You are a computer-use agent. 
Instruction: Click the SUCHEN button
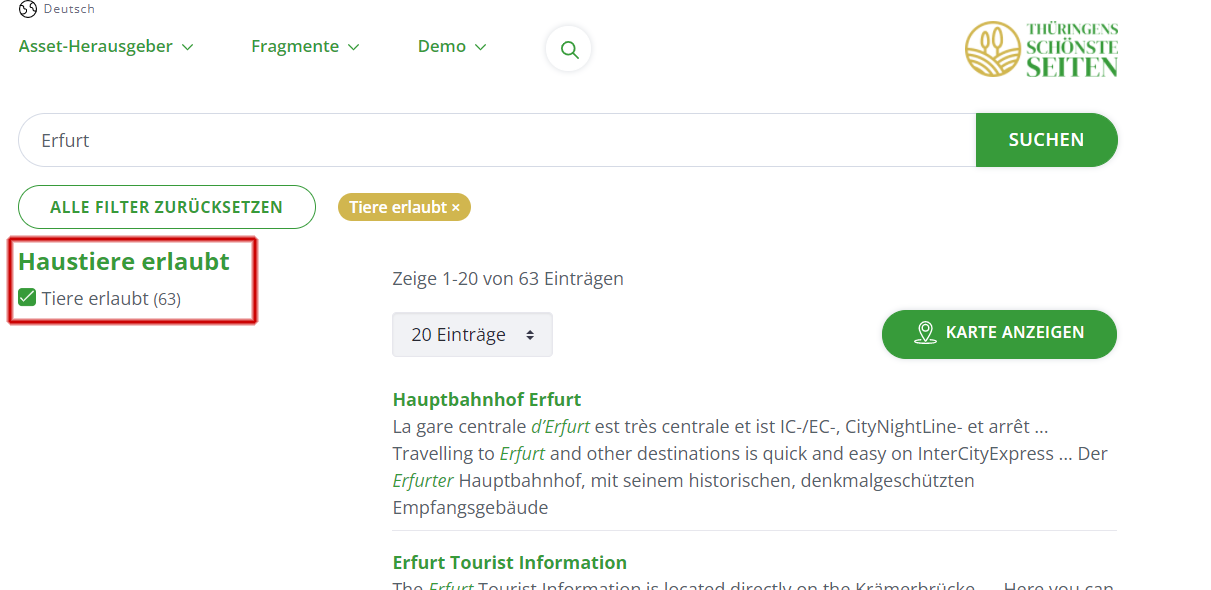pyautogui.click(x=1047, y=140)
